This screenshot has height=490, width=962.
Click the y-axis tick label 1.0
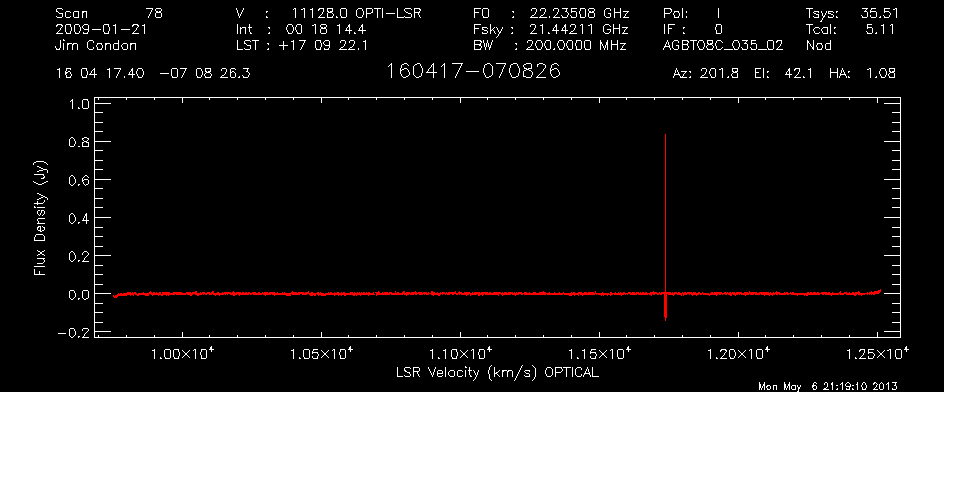click(79, 104)
